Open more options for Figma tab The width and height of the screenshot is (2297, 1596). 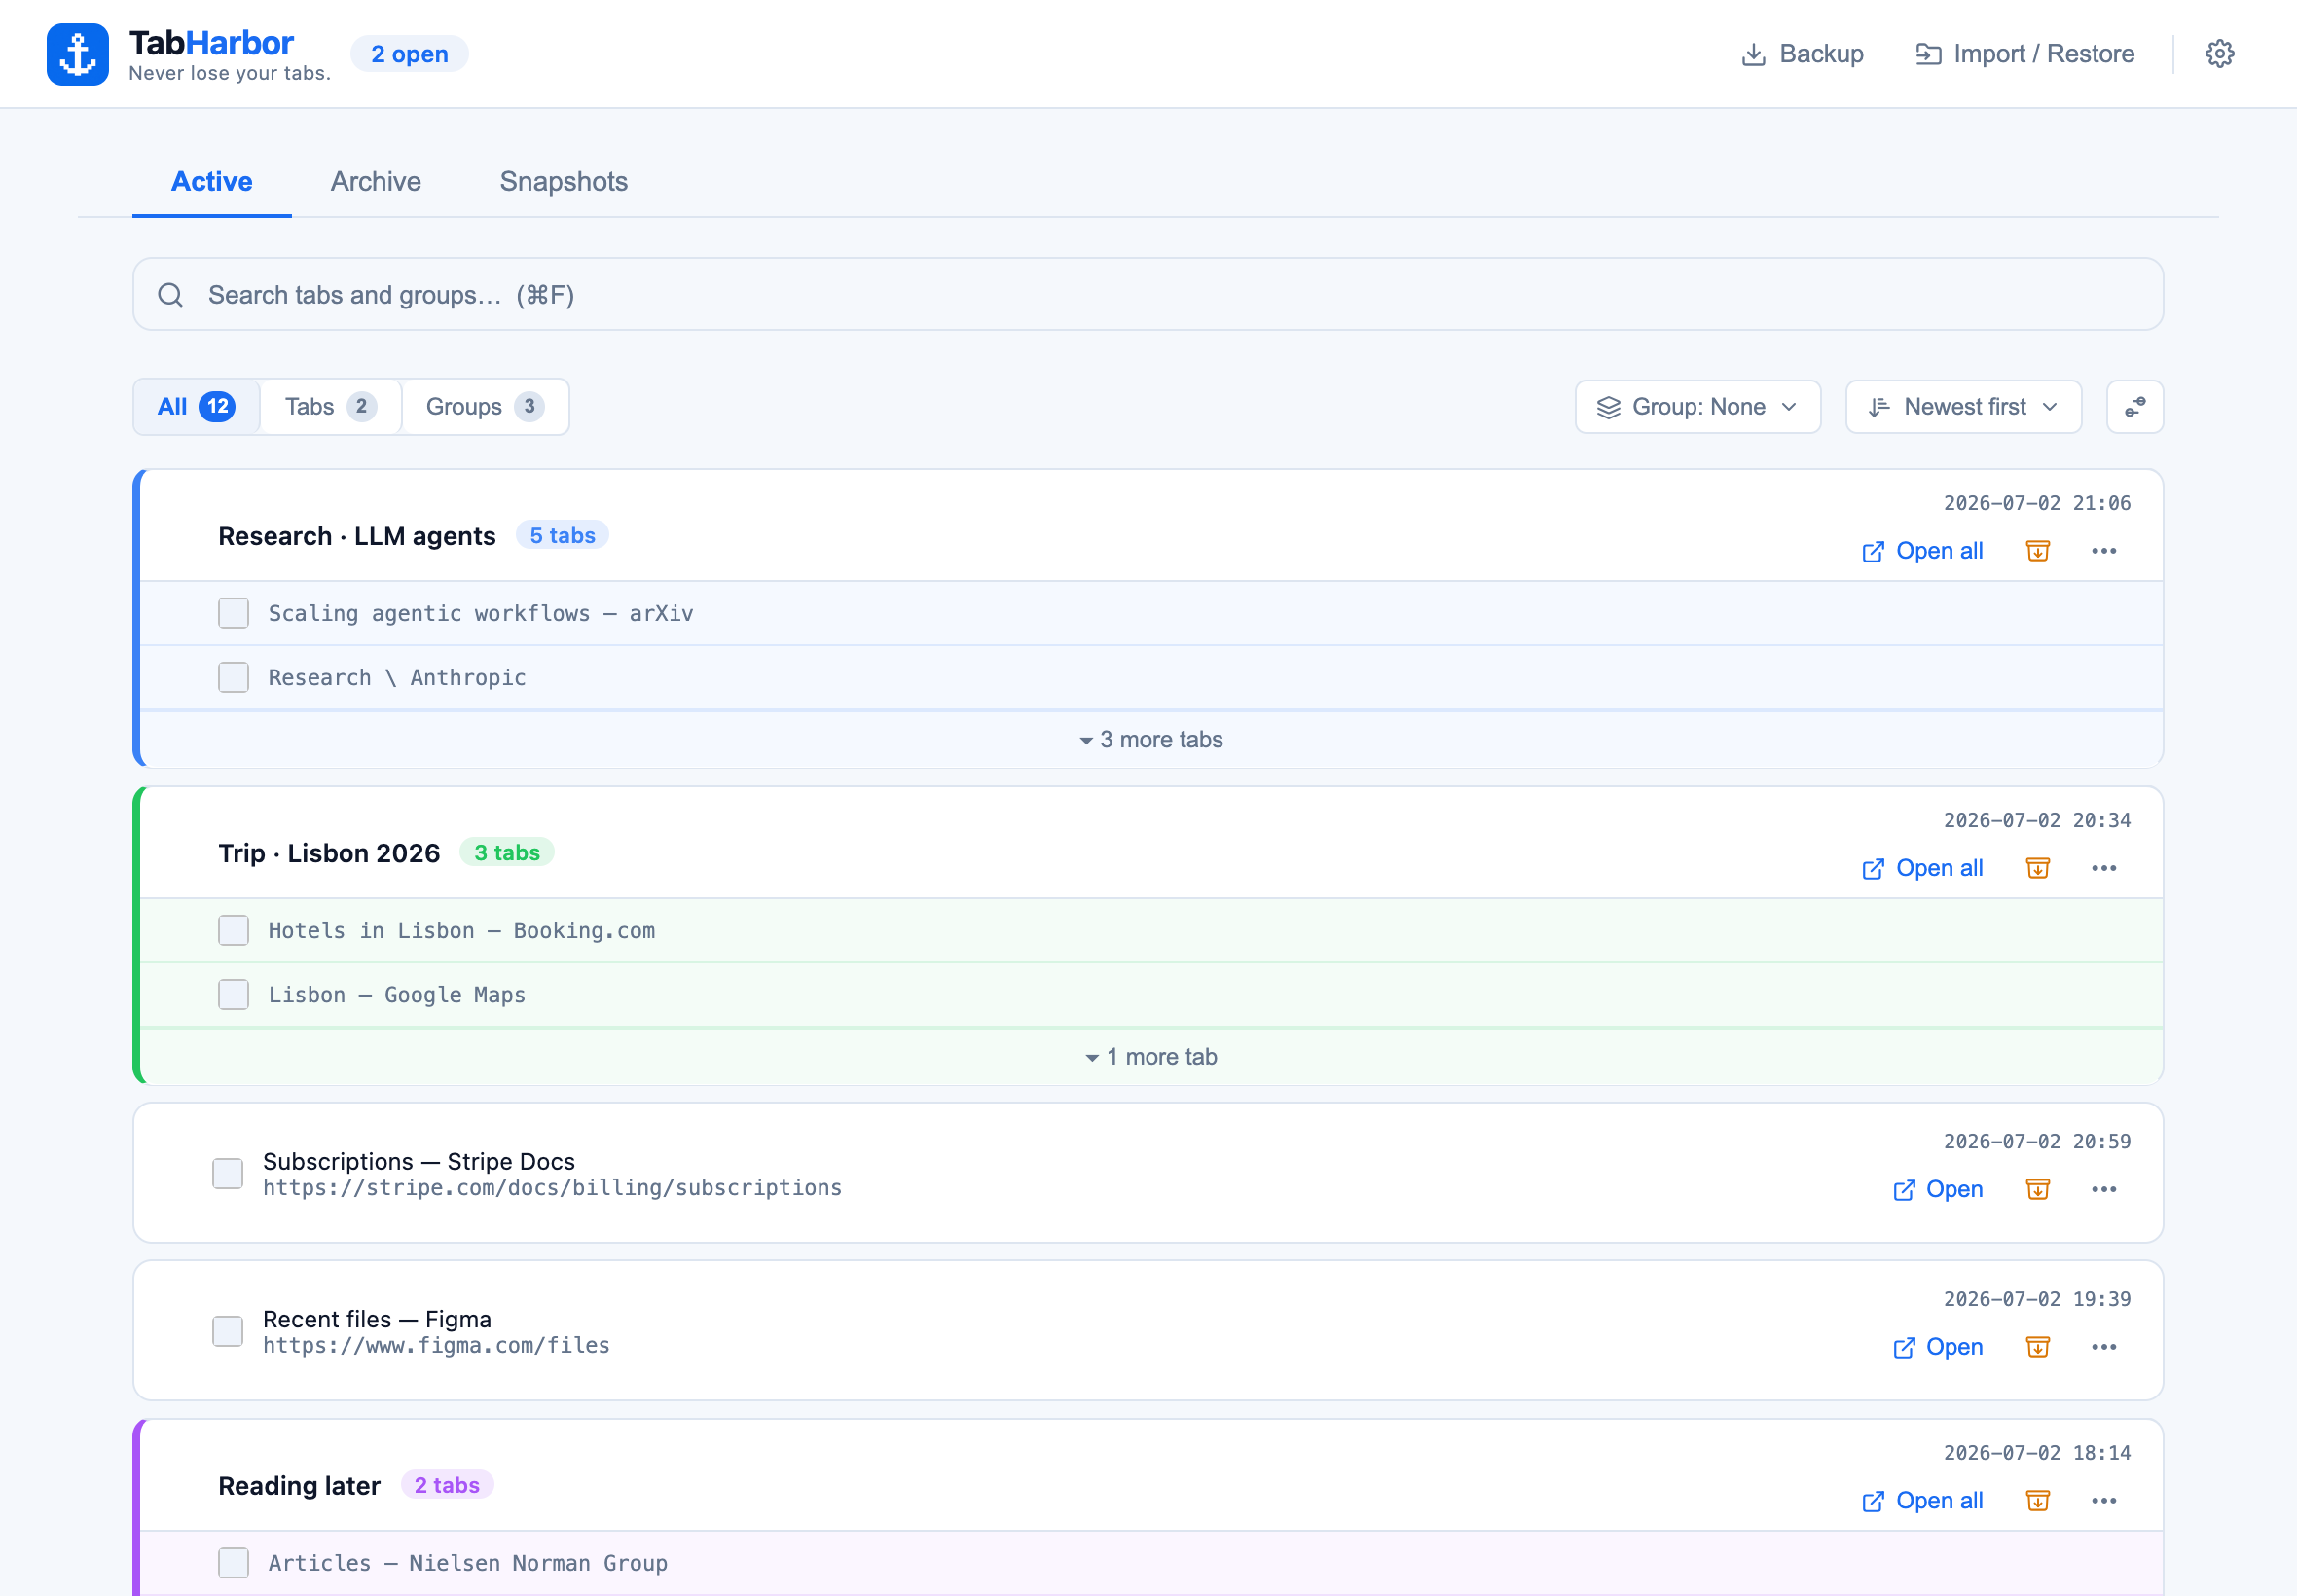pos(2104,1347)
